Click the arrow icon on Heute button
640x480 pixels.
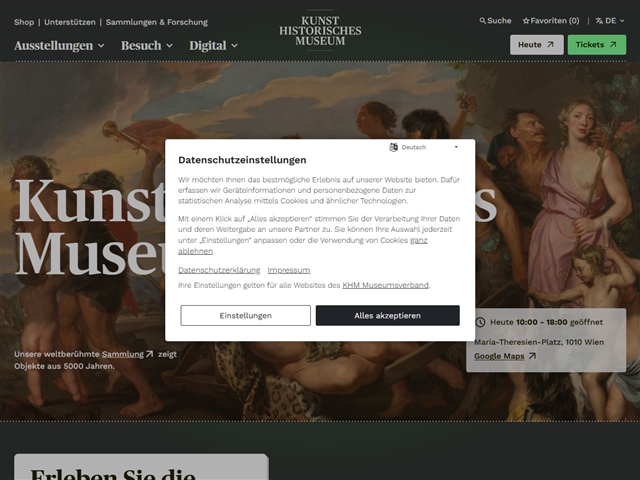click(550, 44)
